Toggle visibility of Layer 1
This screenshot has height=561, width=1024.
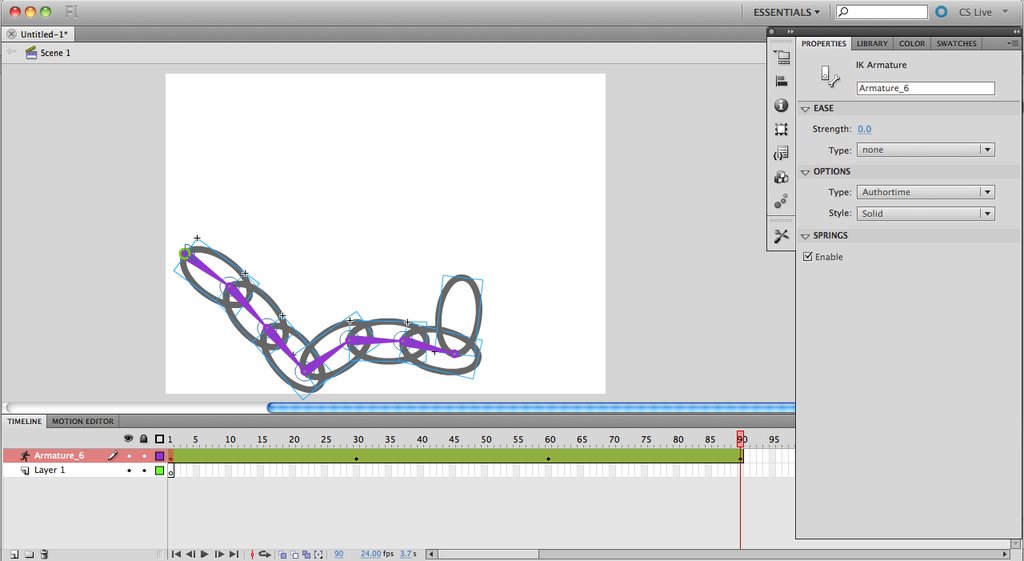[129, 470]
